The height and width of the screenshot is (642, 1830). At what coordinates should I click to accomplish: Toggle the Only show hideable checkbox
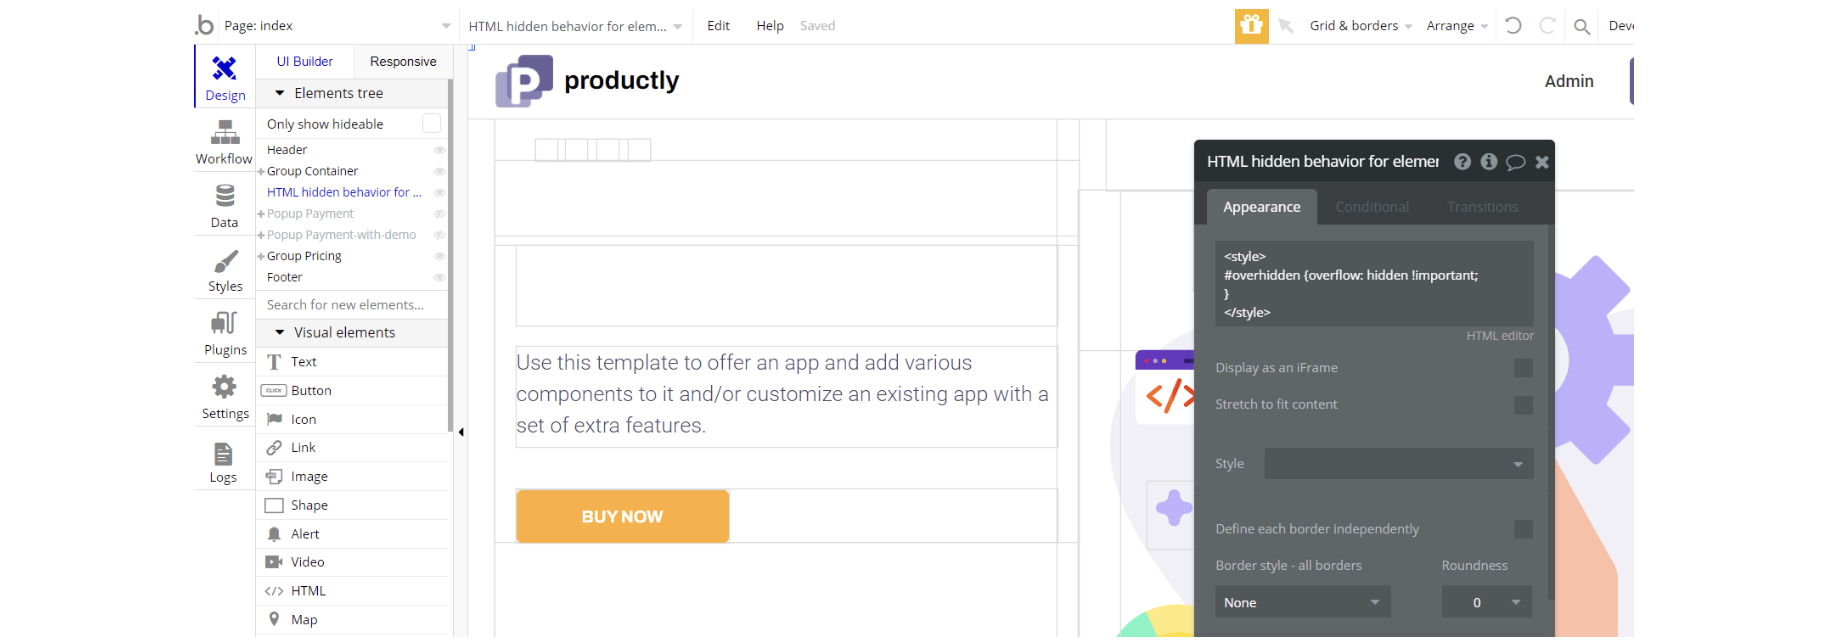click(x=431, y=123)
